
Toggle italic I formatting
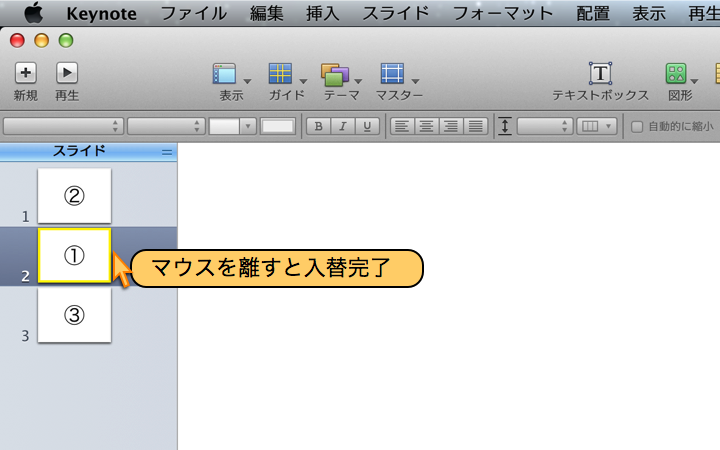[x=343, y=126]
